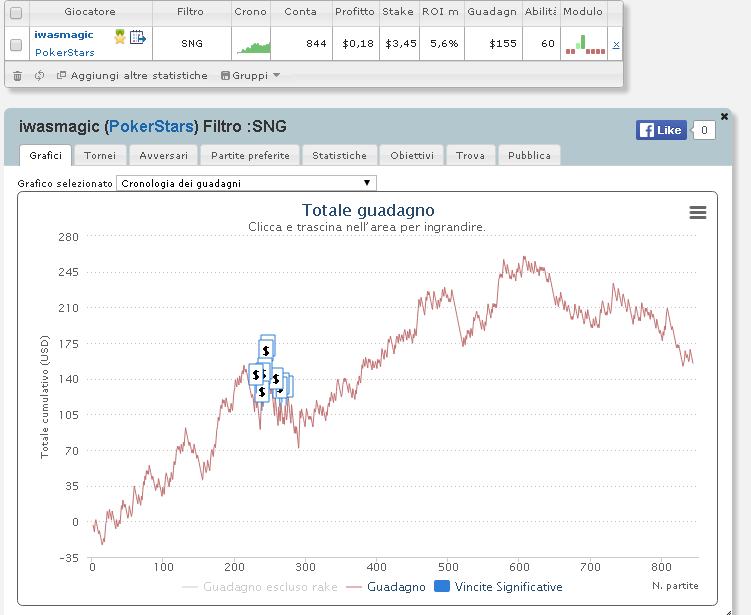
Task: Open the chart hamburger menu
Action: 698,212
